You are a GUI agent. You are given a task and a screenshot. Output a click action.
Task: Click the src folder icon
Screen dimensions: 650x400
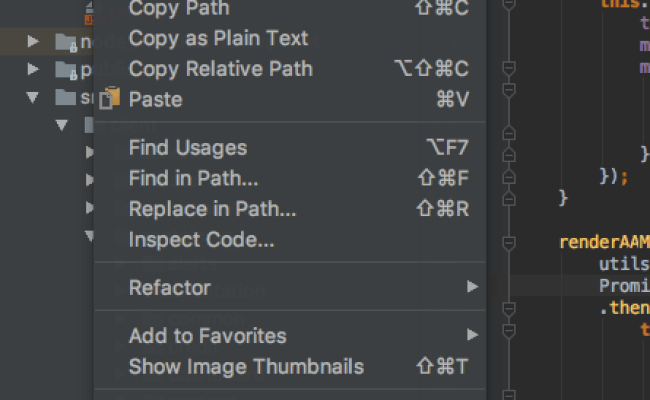(65, 97)
